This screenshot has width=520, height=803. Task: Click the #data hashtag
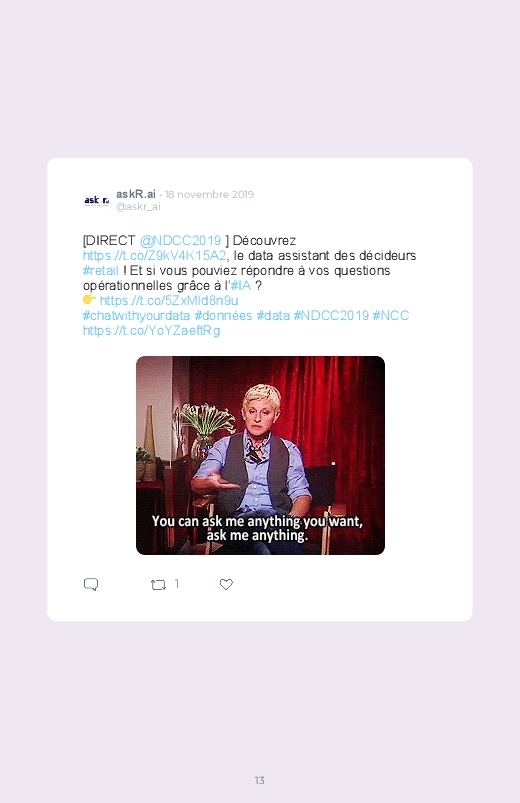pos(273,315)
